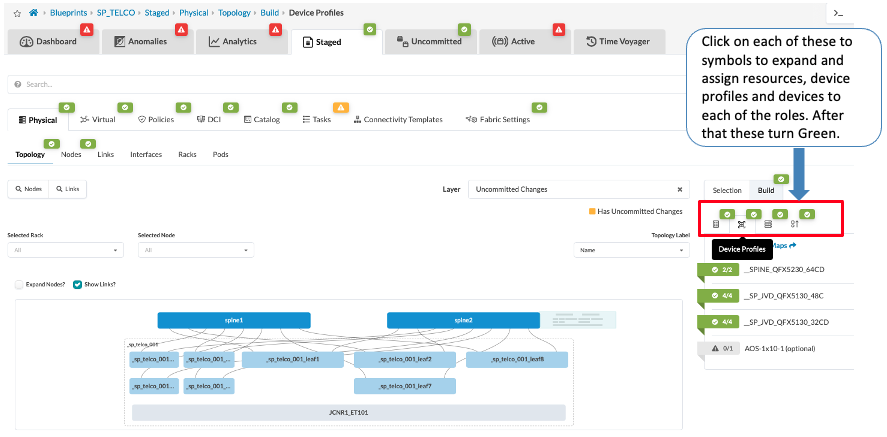Open the Layer Uncommitted Changes dropdown

tap(579, 189)
